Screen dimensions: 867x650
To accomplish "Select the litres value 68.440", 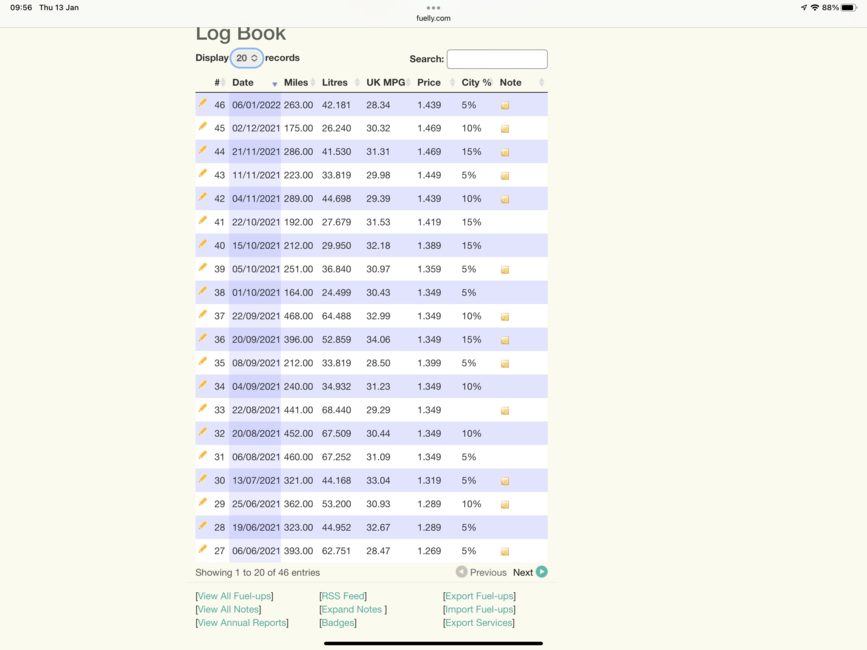I will coord(336,410).
